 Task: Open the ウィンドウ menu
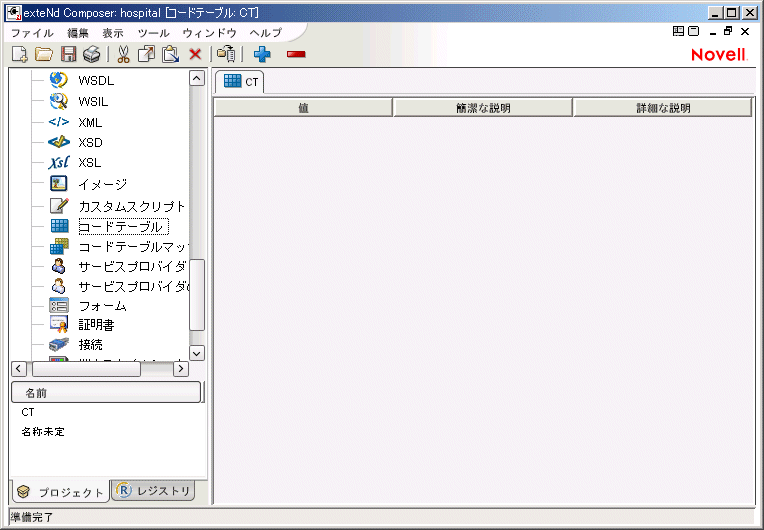tap(210, 33)
